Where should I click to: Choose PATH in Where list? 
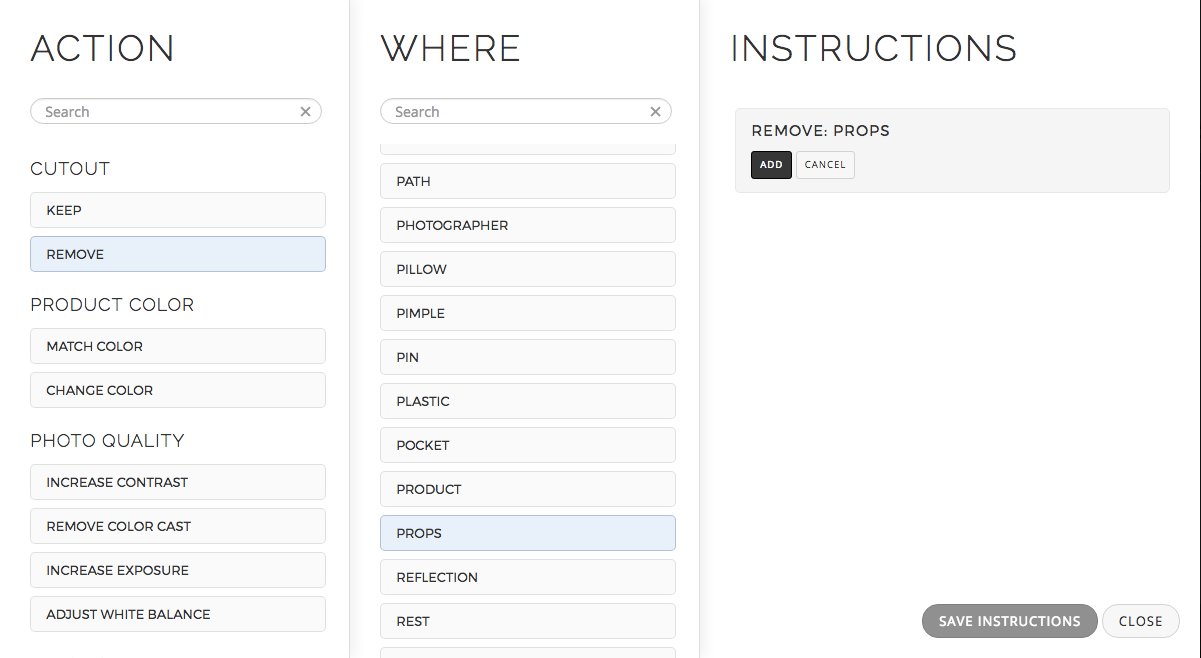point(528,181)
